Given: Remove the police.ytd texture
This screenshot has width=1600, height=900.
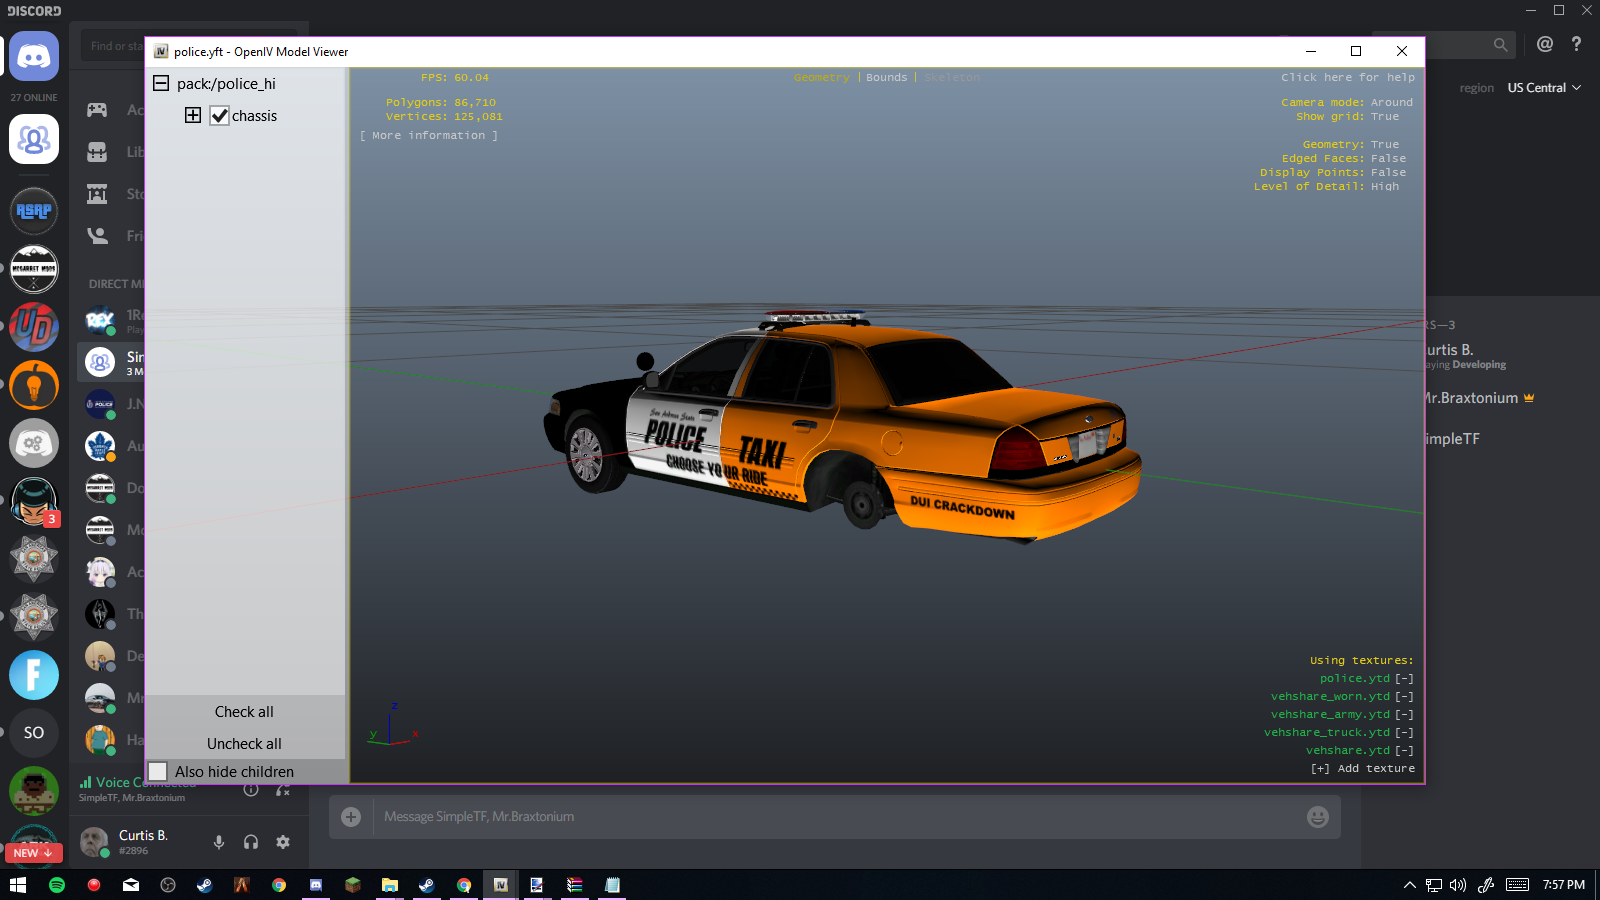Looking at the screenshot, I should tap(1405, 679).
